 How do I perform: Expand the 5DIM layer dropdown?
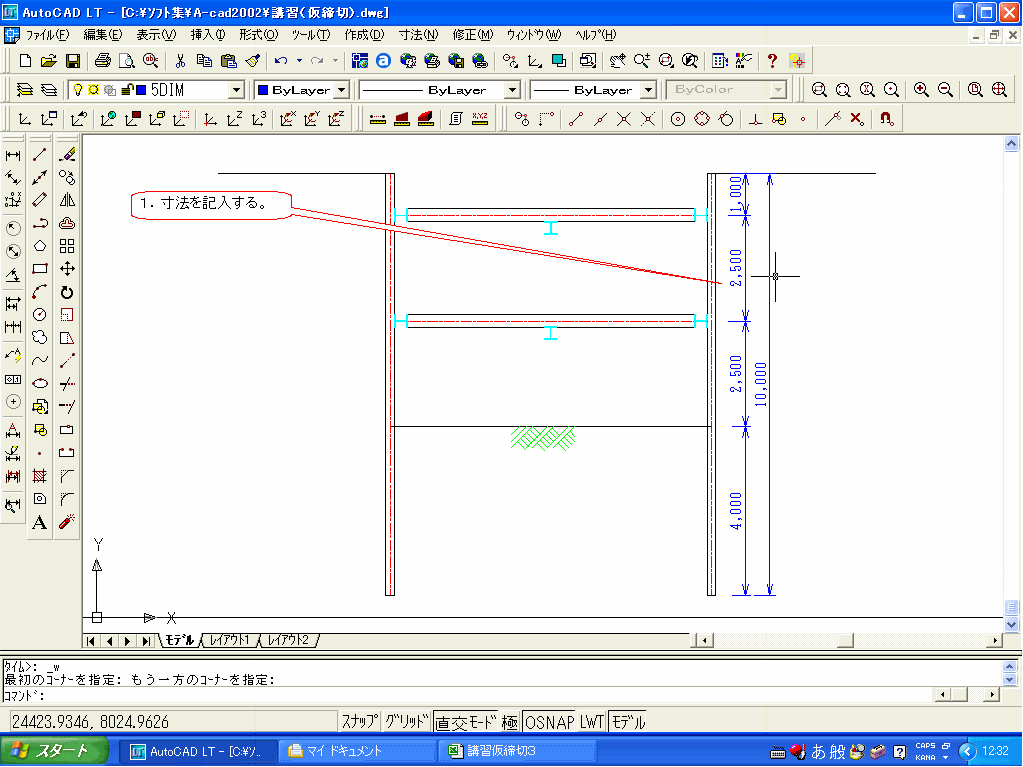236,89
